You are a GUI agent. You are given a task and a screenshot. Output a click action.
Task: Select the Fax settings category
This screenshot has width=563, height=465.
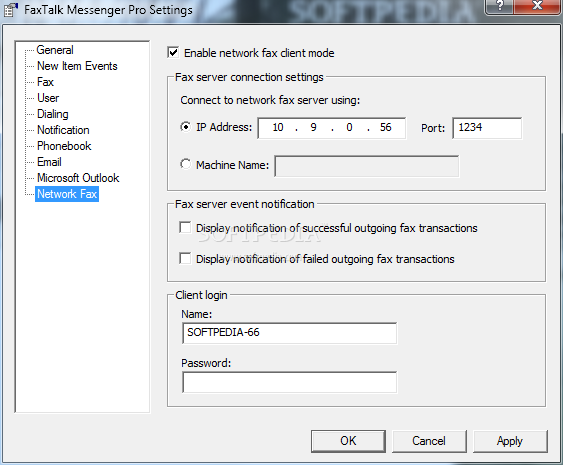tap(45, 82)
